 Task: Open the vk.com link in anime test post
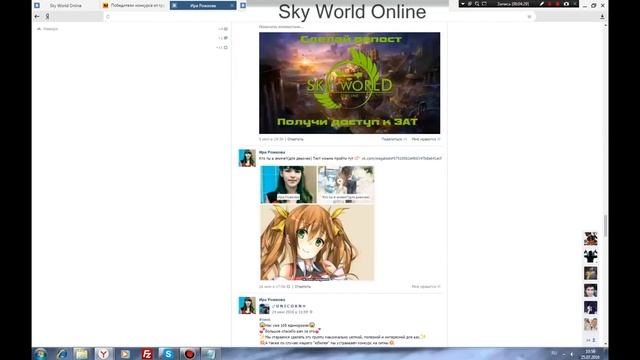click(x=402, y=158)
